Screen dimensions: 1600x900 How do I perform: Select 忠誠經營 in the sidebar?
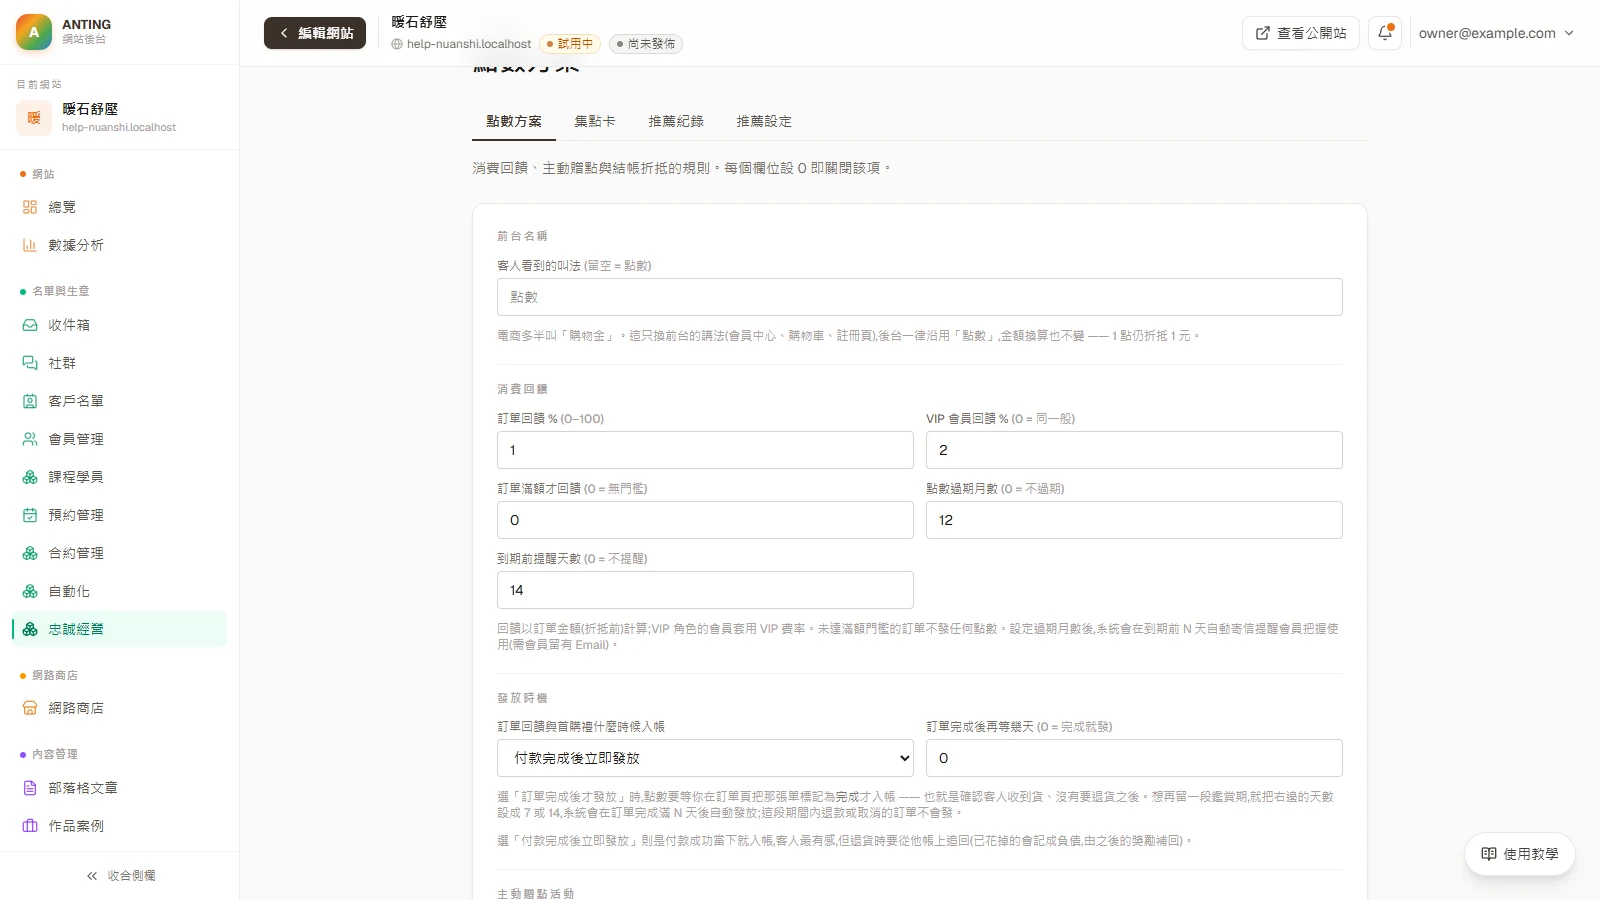119,629
